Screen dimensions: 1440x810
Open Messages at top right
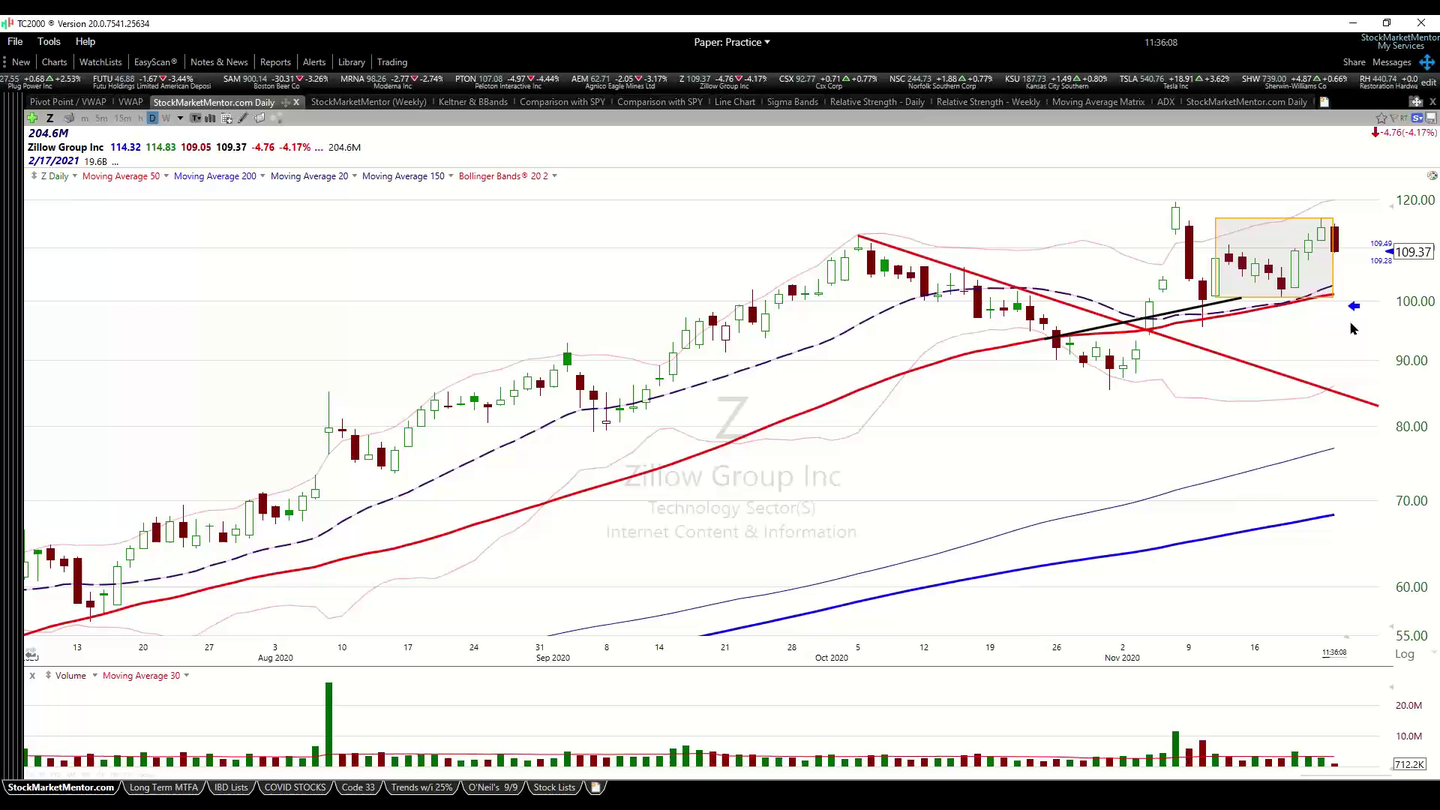point(1392,62)
